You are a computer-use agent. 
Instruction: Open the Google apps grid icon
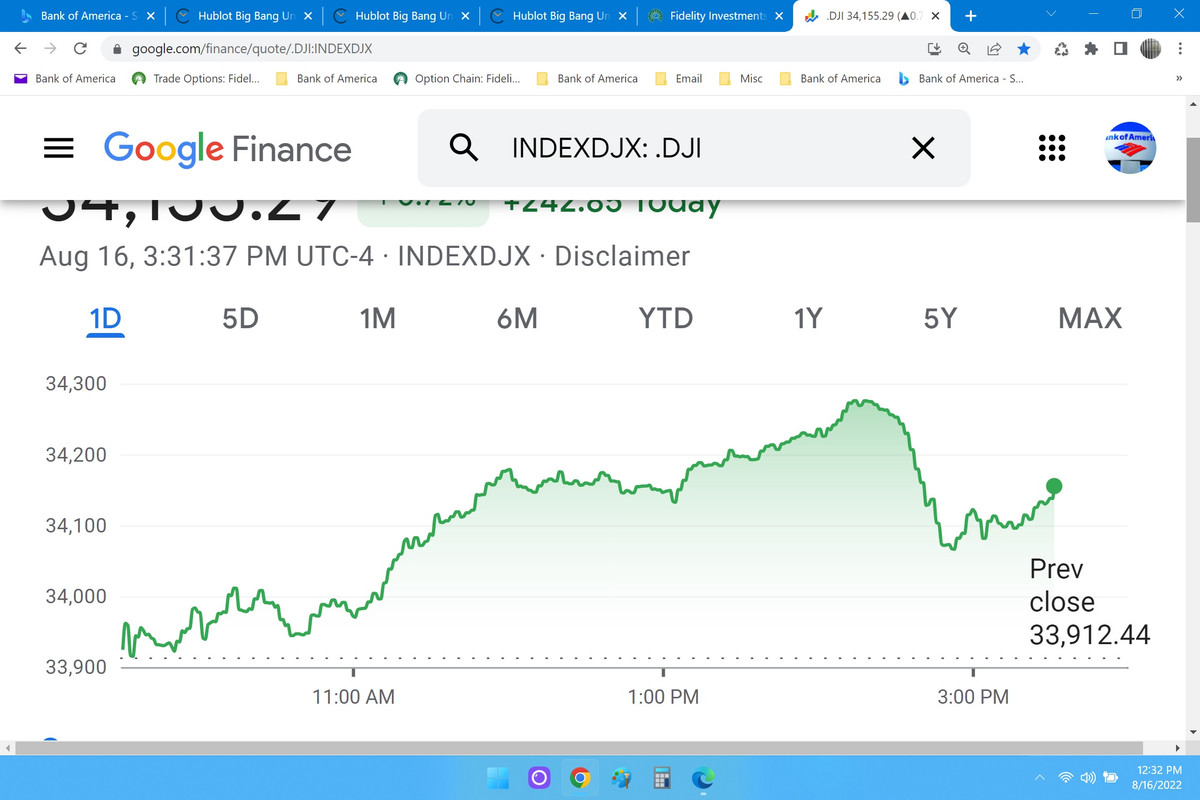(1052, 148)
